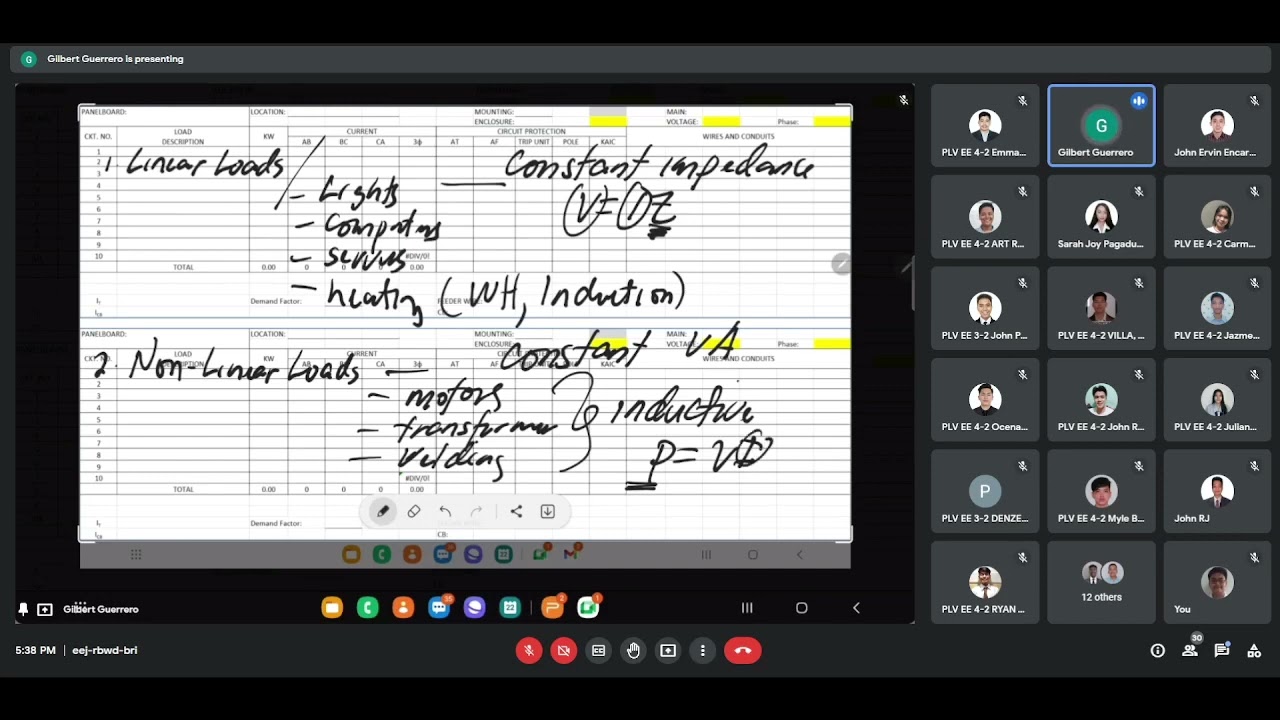Image resolution: width=1280 pixels, height=720 pixels.
Task: Click phone home navigation button
Action: (801, 608)
